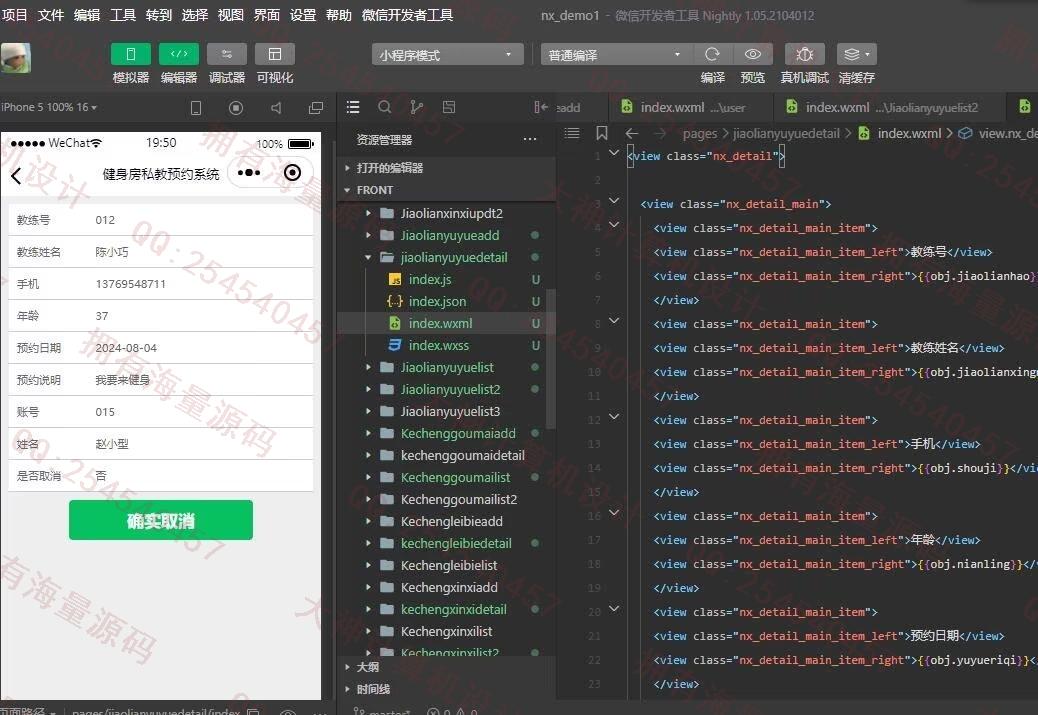Open the 小程序模式 mode dropdown
The height and width of the screenshot is (715, 1038).
(448, 55)
